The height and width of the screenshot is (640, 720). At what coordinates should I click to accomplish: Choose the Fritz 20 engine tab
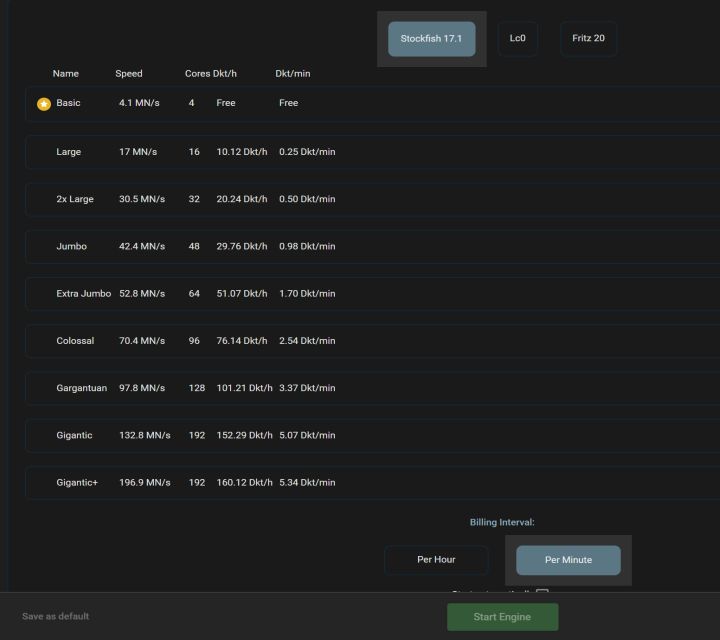(x=588, y=39)
